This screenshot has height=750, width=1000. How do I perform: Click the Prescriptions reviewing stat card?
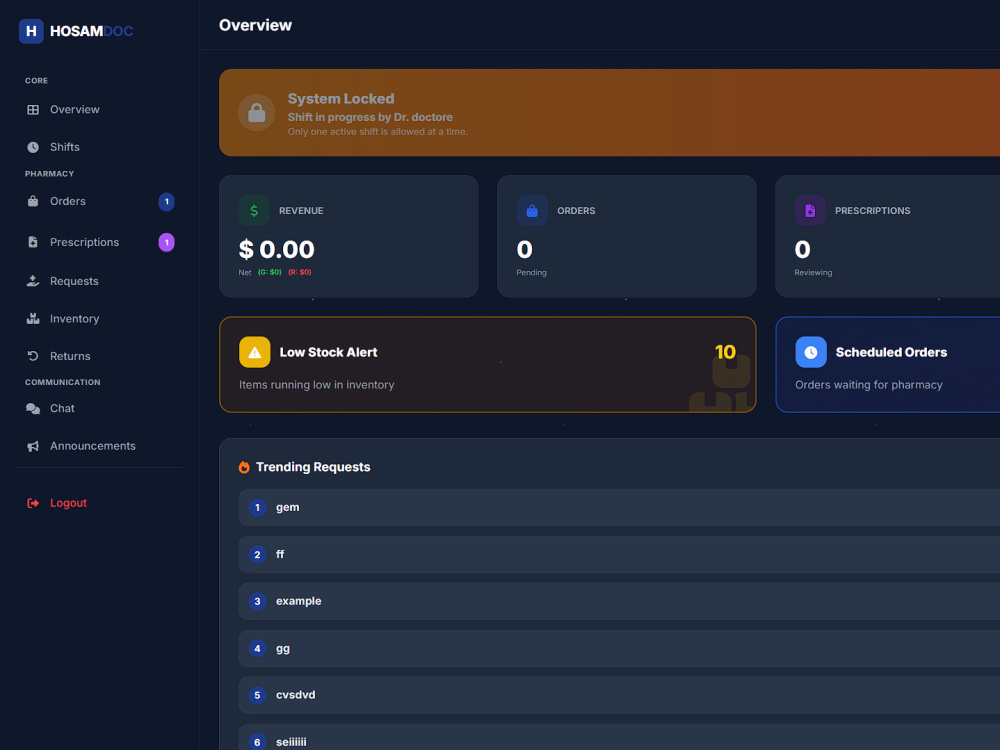point(888,237)
